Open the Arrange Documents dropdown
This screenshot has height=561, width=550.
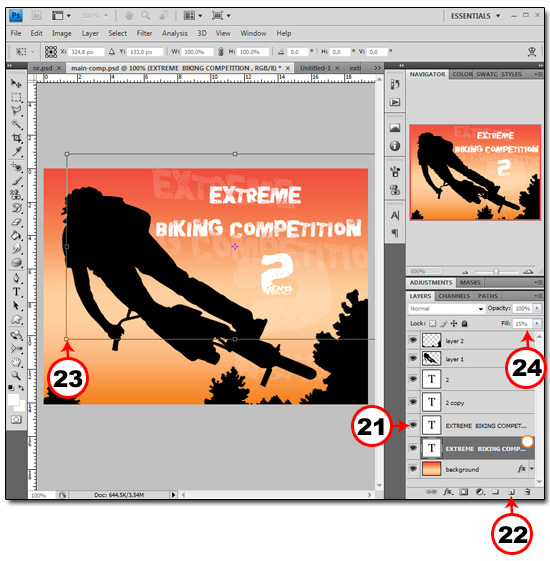coord(193,15)
